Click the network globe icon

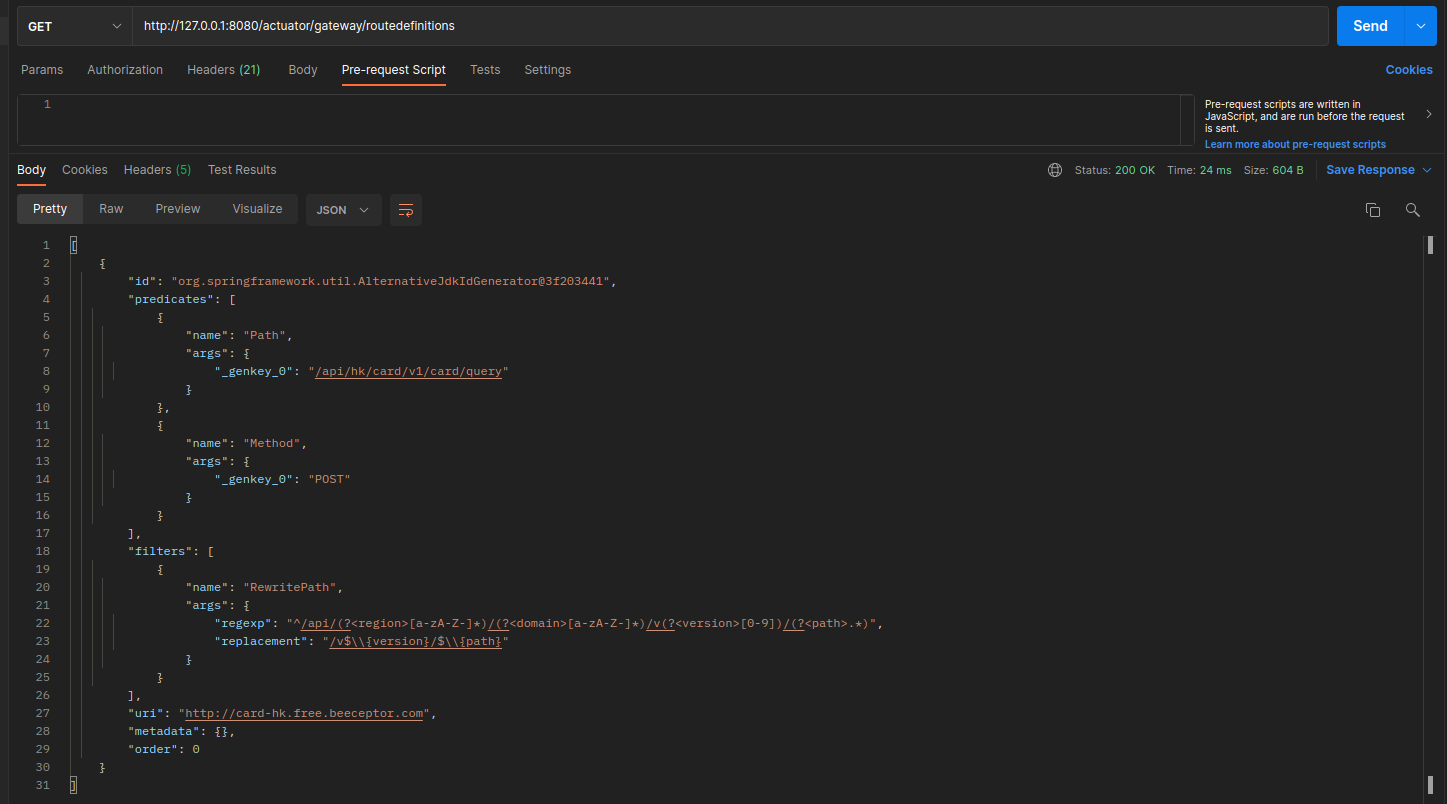(1055, 170)
